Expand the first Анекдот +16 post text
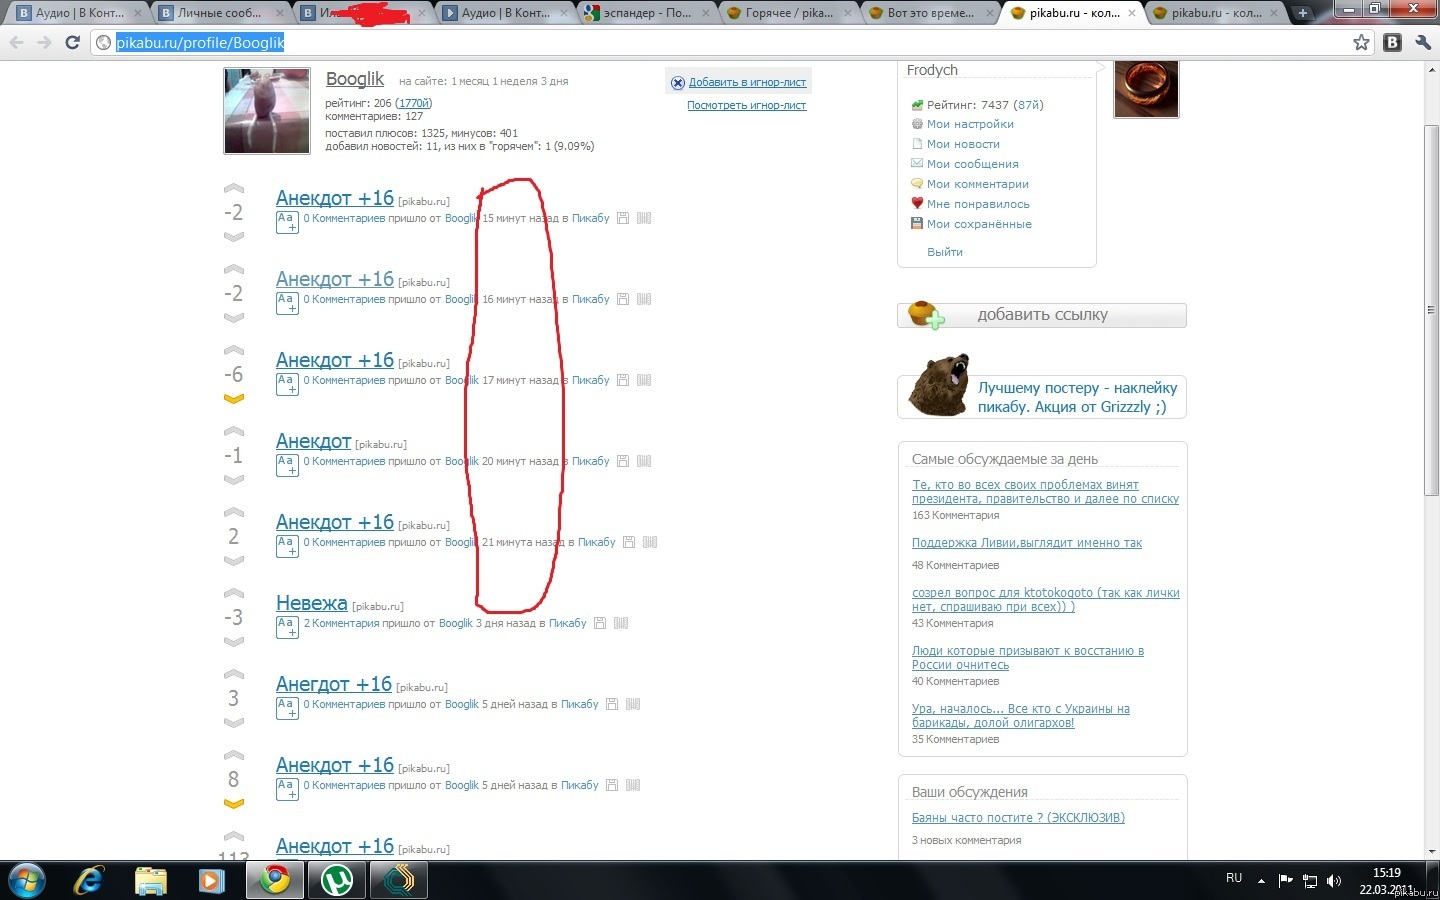 [287, 222]
